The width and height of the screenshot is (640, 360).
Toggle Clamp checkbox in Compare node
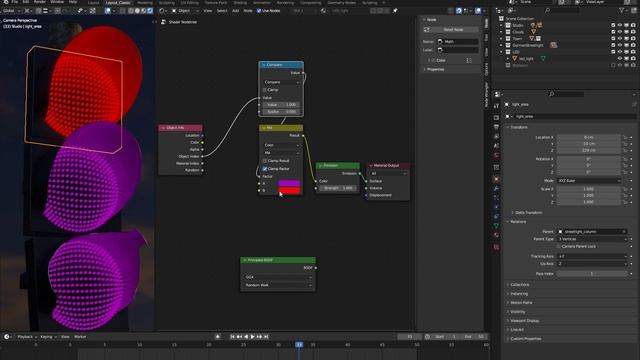(x=264, y=90)
